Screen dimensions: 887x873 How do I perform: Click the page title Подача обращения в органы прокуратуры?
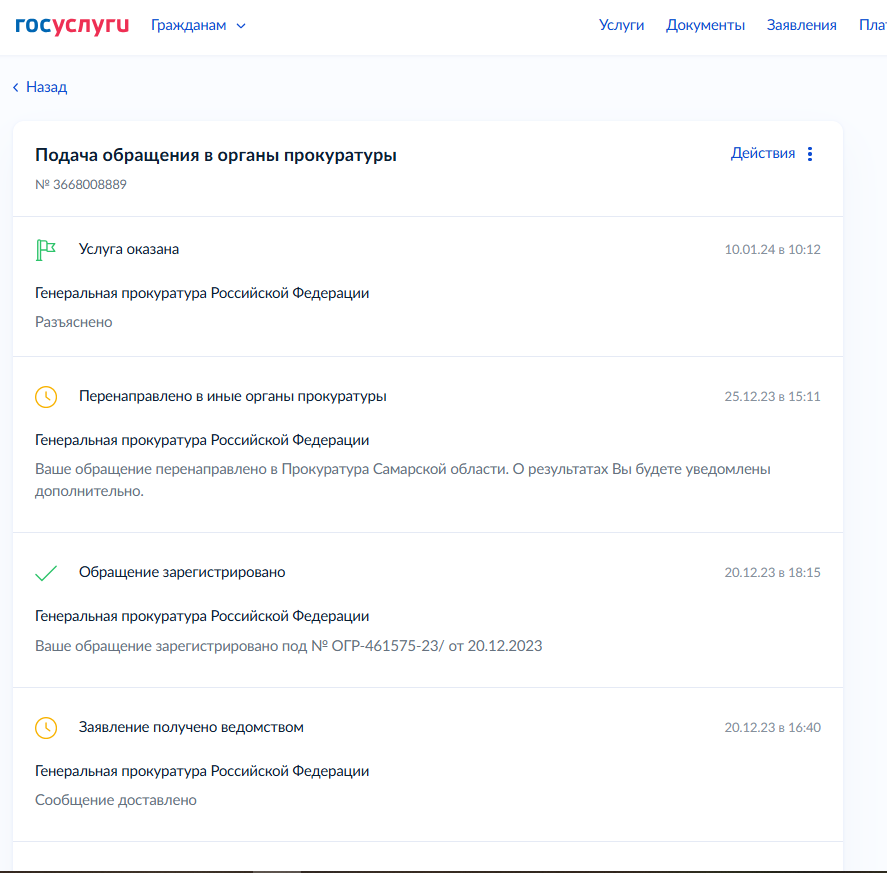coord(216,155)
